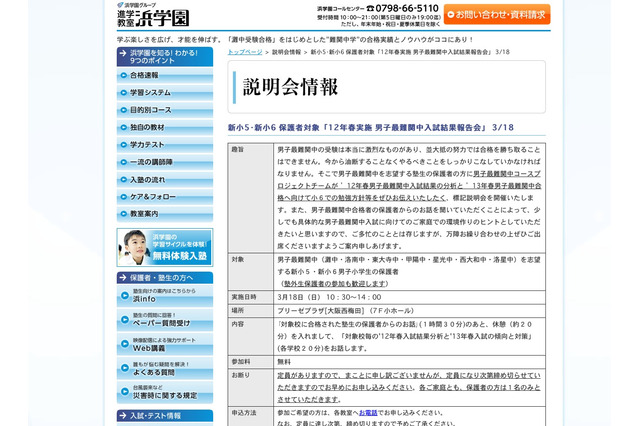Click the 新小5・新小6 保護者対象 article title

tap(371, 128)
